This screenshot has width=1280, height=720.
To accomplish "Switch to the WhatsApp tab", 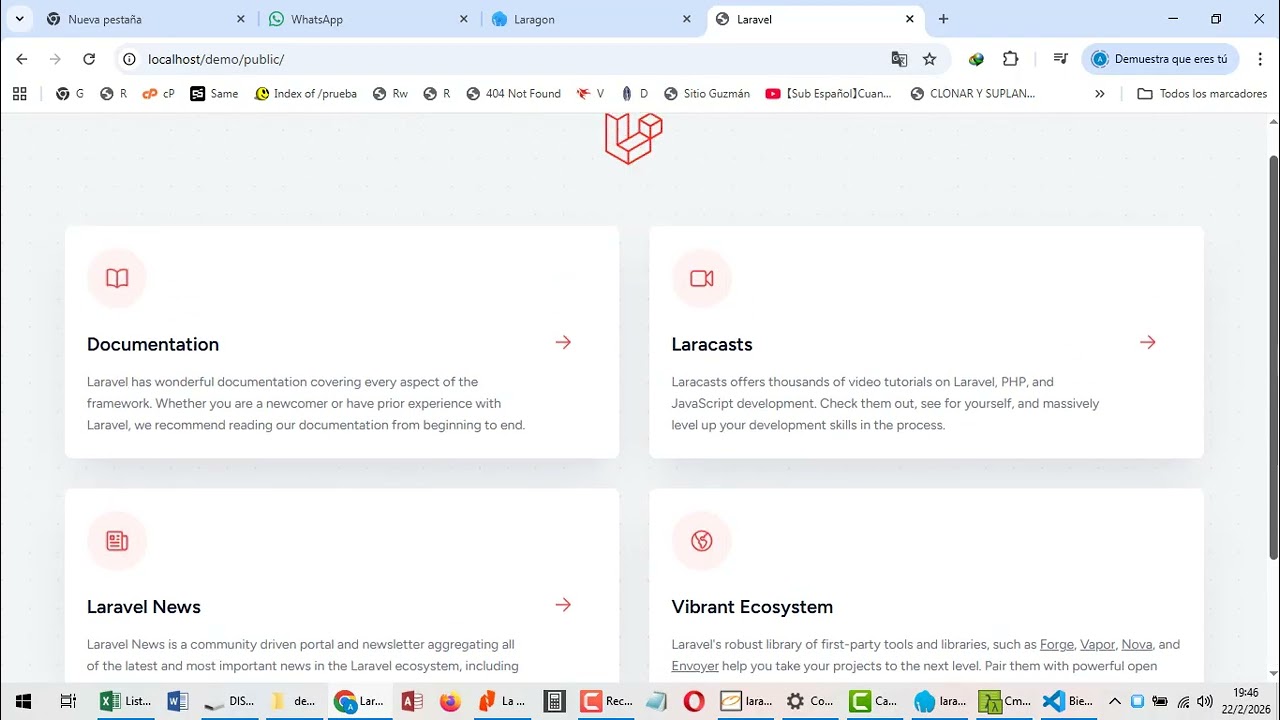I will tap(368, 19).
